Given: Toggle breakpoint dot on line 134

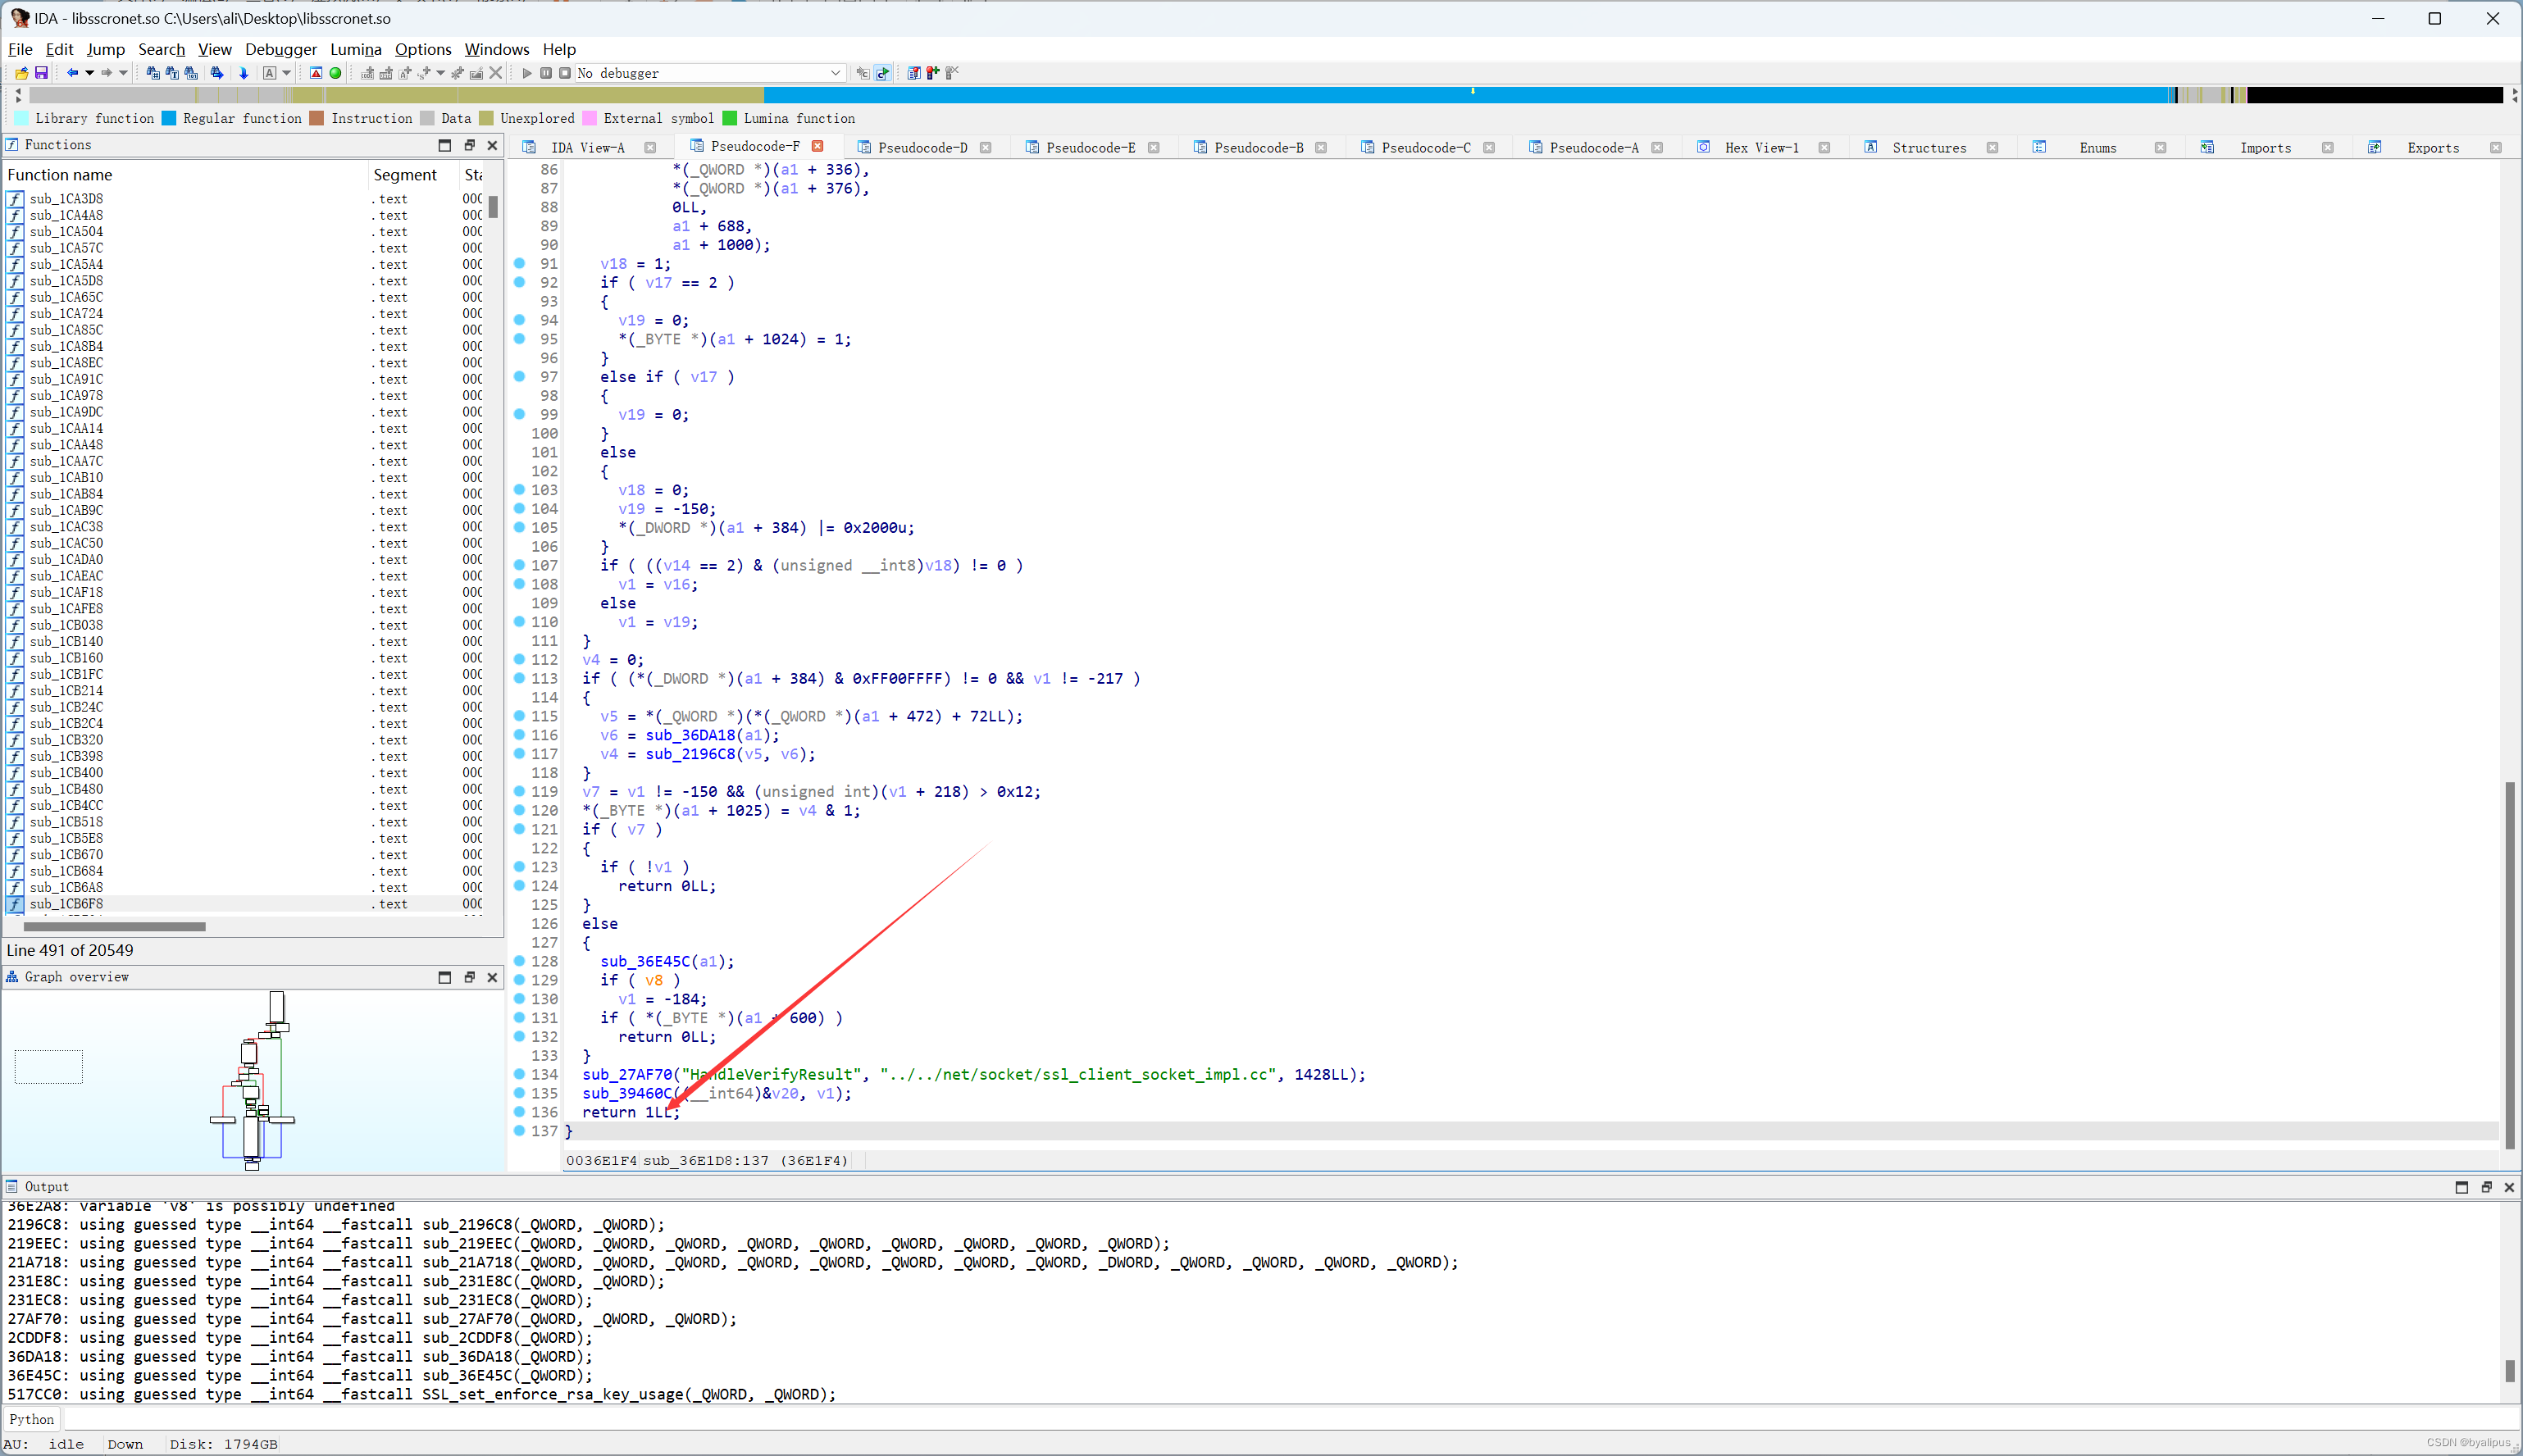Looking at the screenshot, I should pyautogui.click(x=519, y=1074).
